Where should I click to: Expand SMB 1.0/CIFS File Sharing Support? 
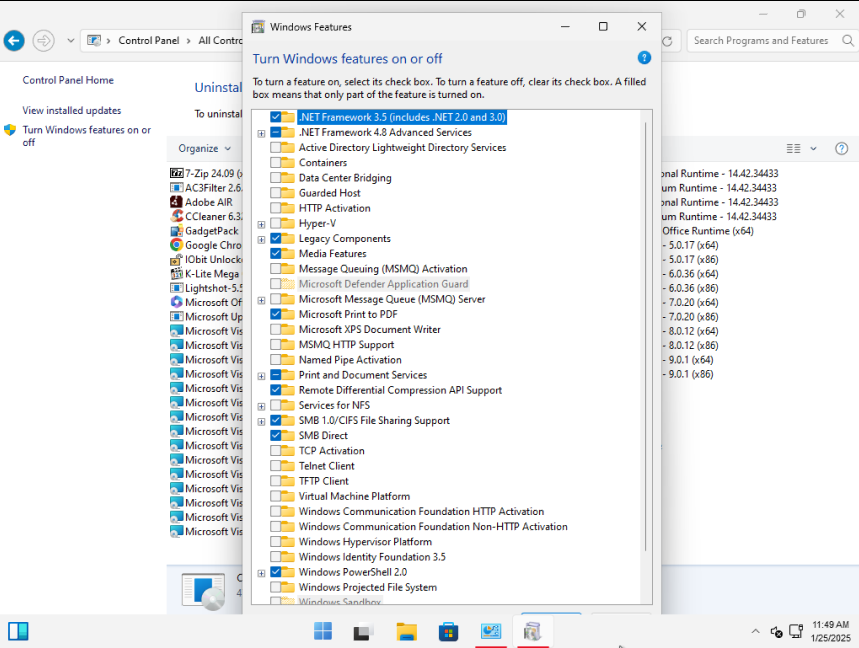pyautogui.click(x=261, y=421)
